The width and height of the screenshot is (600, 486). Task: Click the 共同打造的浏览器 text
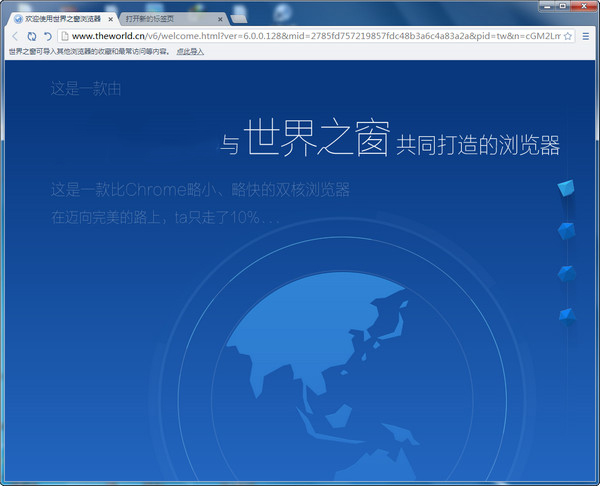click(x=478, y=145)
